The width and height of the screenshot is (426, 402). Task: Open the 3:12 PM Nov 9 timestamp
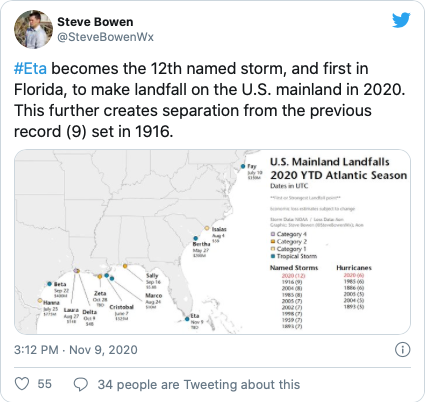(x=76, y=350)
